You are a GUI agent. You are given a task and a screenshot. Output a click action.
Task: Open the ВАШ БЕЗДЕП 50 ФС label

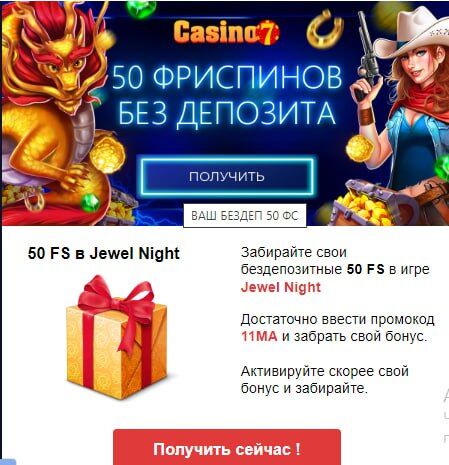pyautogui.click(x=245, y=216)
